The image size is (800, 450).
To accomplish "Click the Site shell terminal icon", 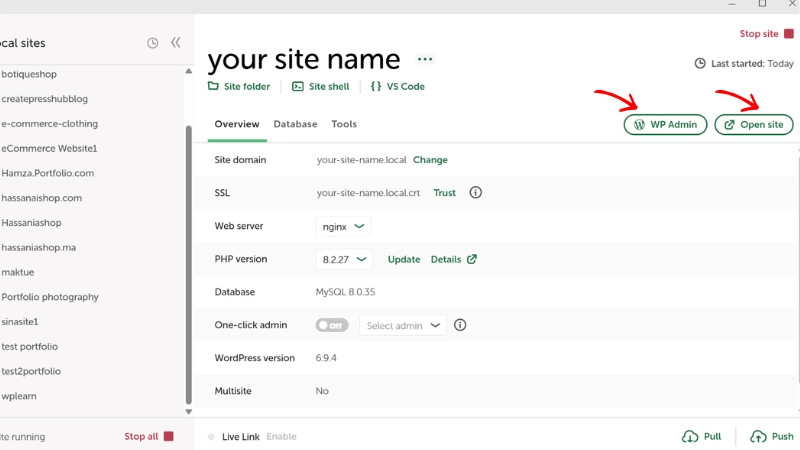I will [x=297, y=87].
